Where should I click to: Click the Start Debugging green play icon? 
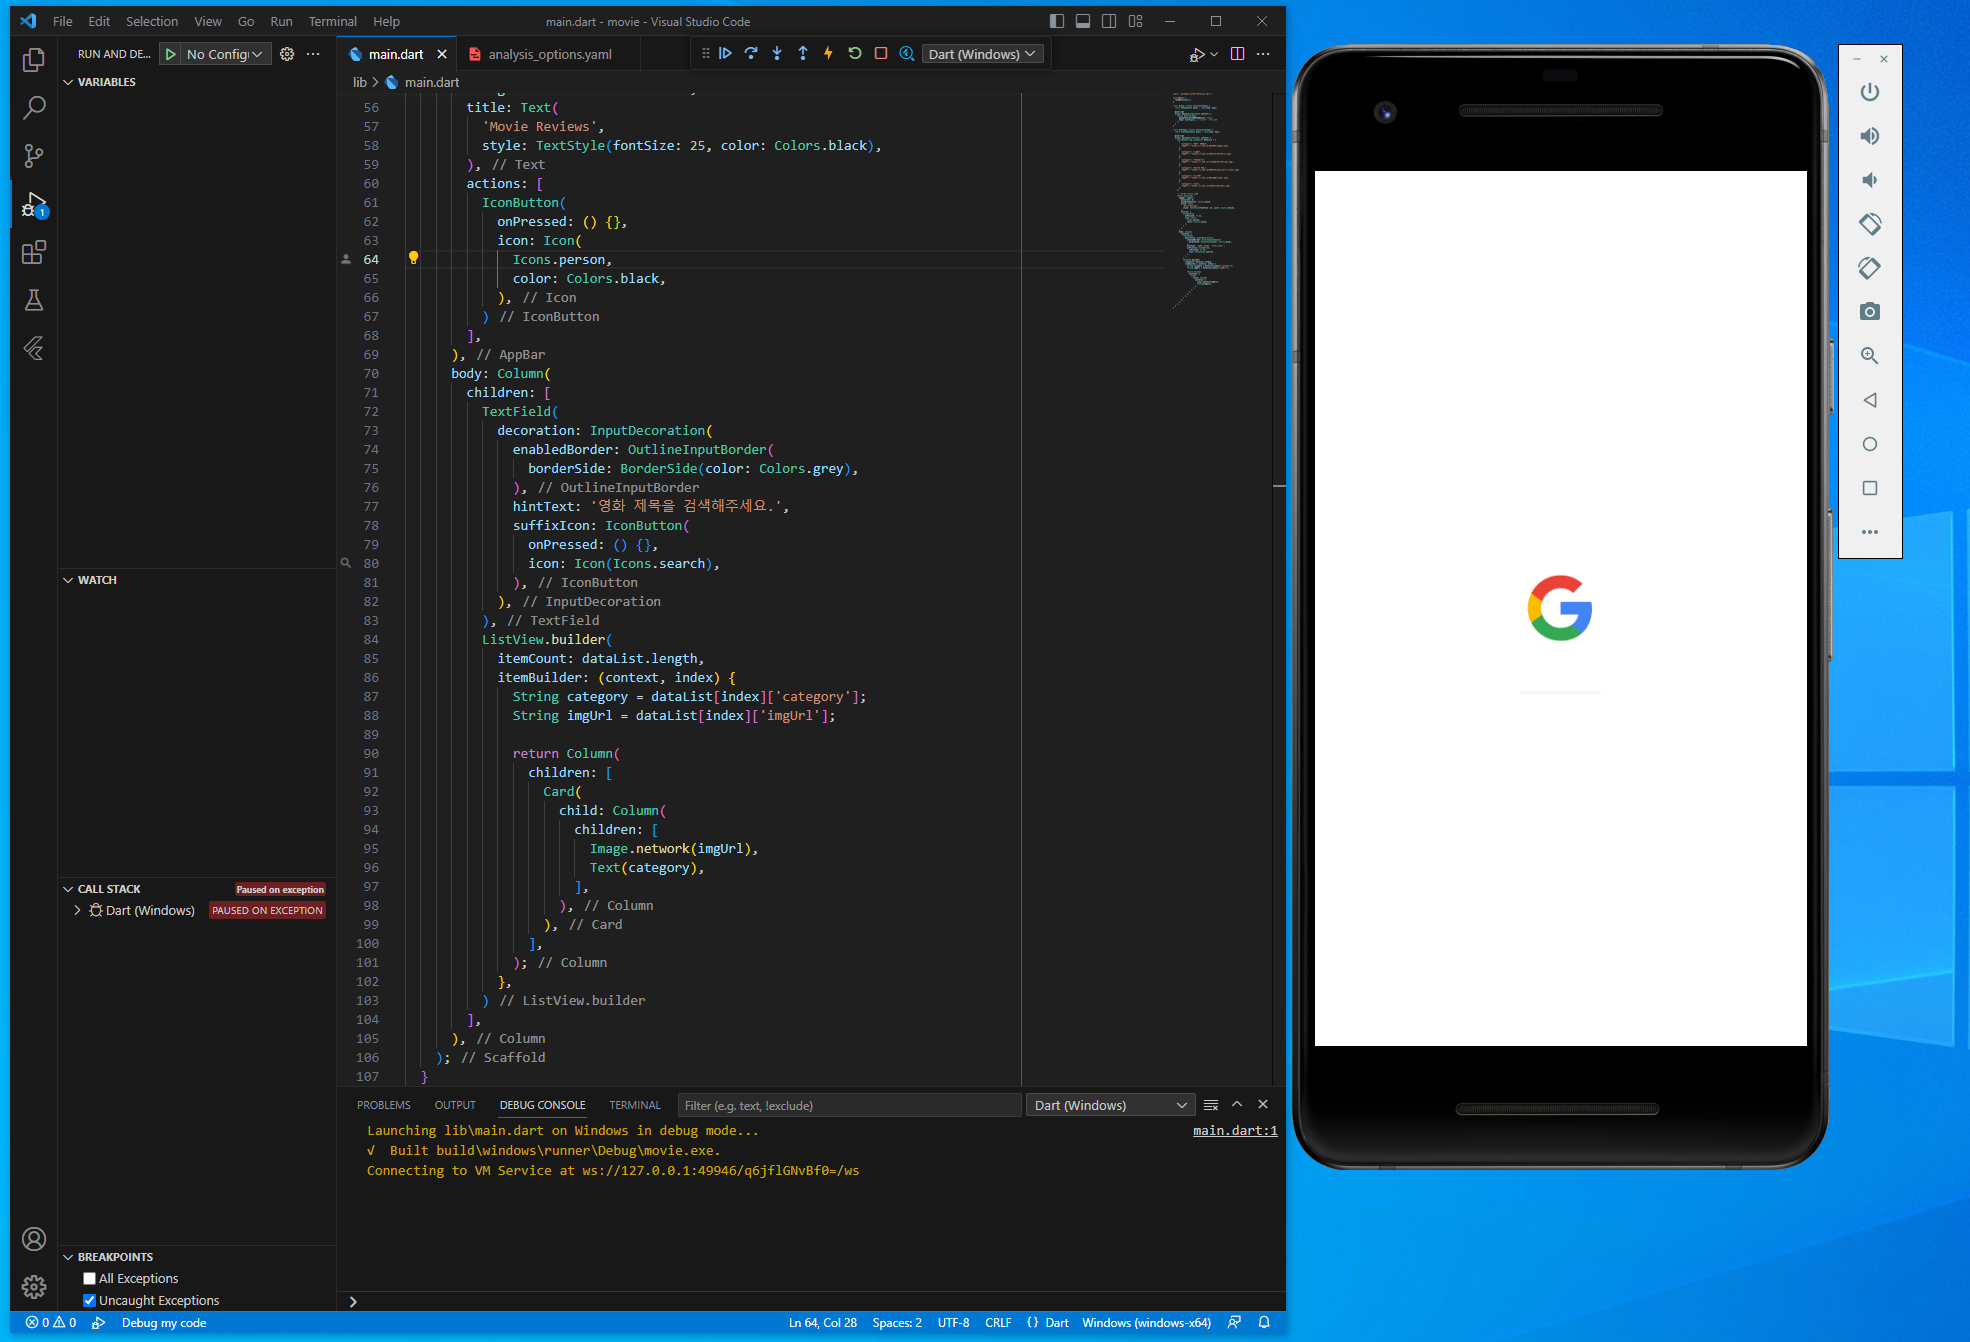171,54
